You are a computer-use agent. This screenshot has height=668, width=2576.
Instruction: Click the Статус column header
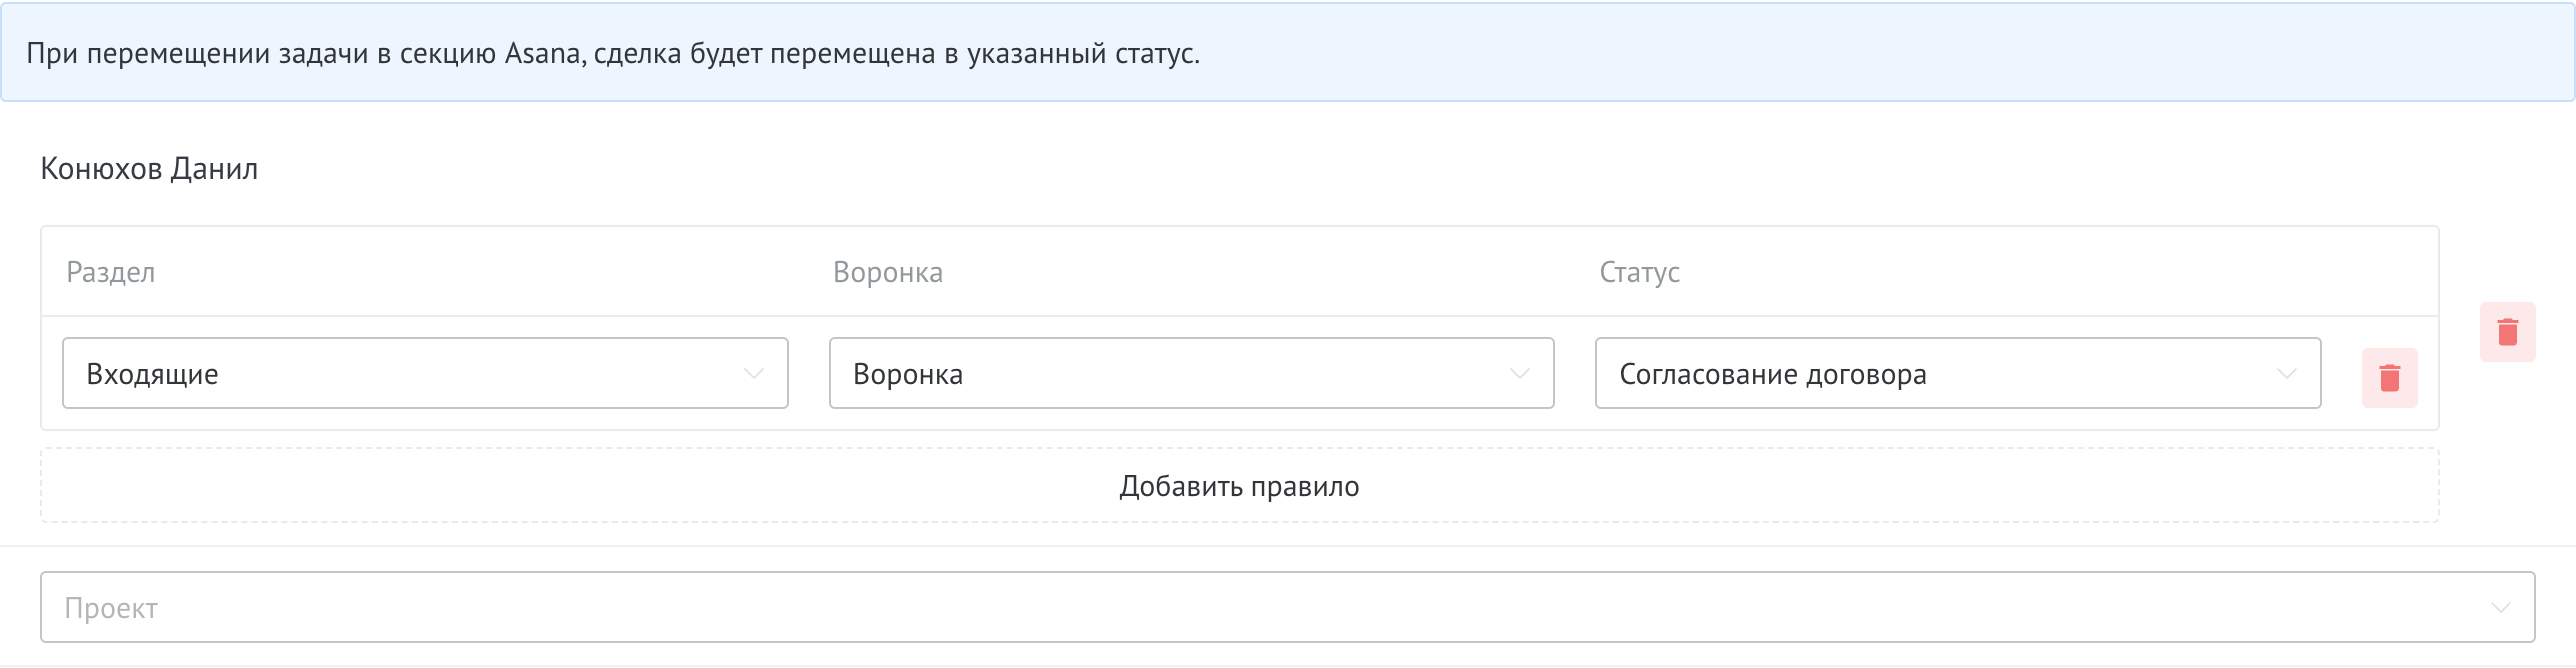pyautogui.click(x=1639, y=271)
